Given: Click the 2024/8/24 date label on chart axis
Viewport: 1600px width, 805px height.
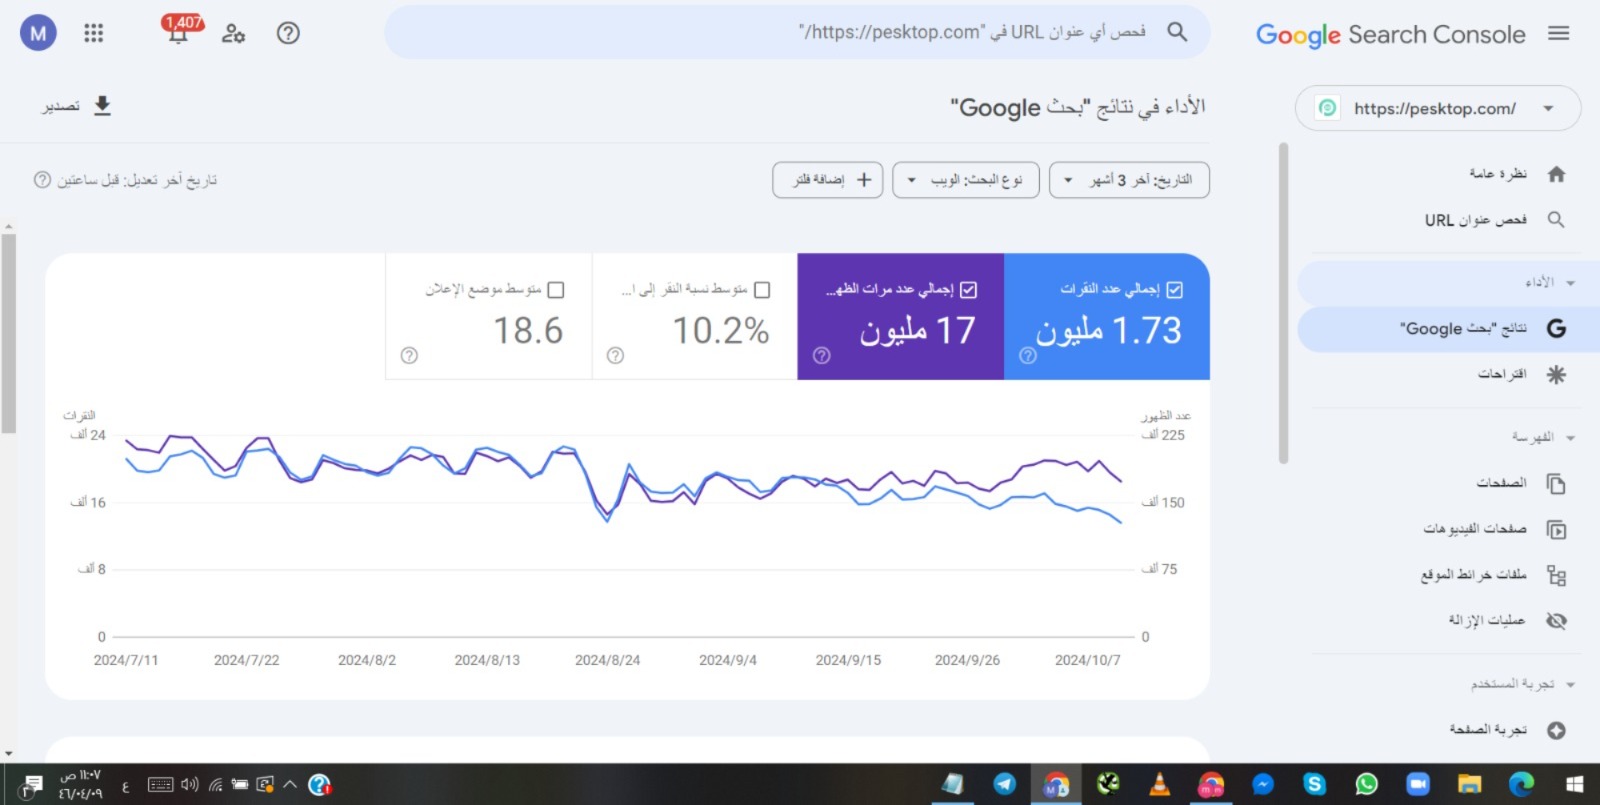Looking at the screenshot, I should 607,660.
